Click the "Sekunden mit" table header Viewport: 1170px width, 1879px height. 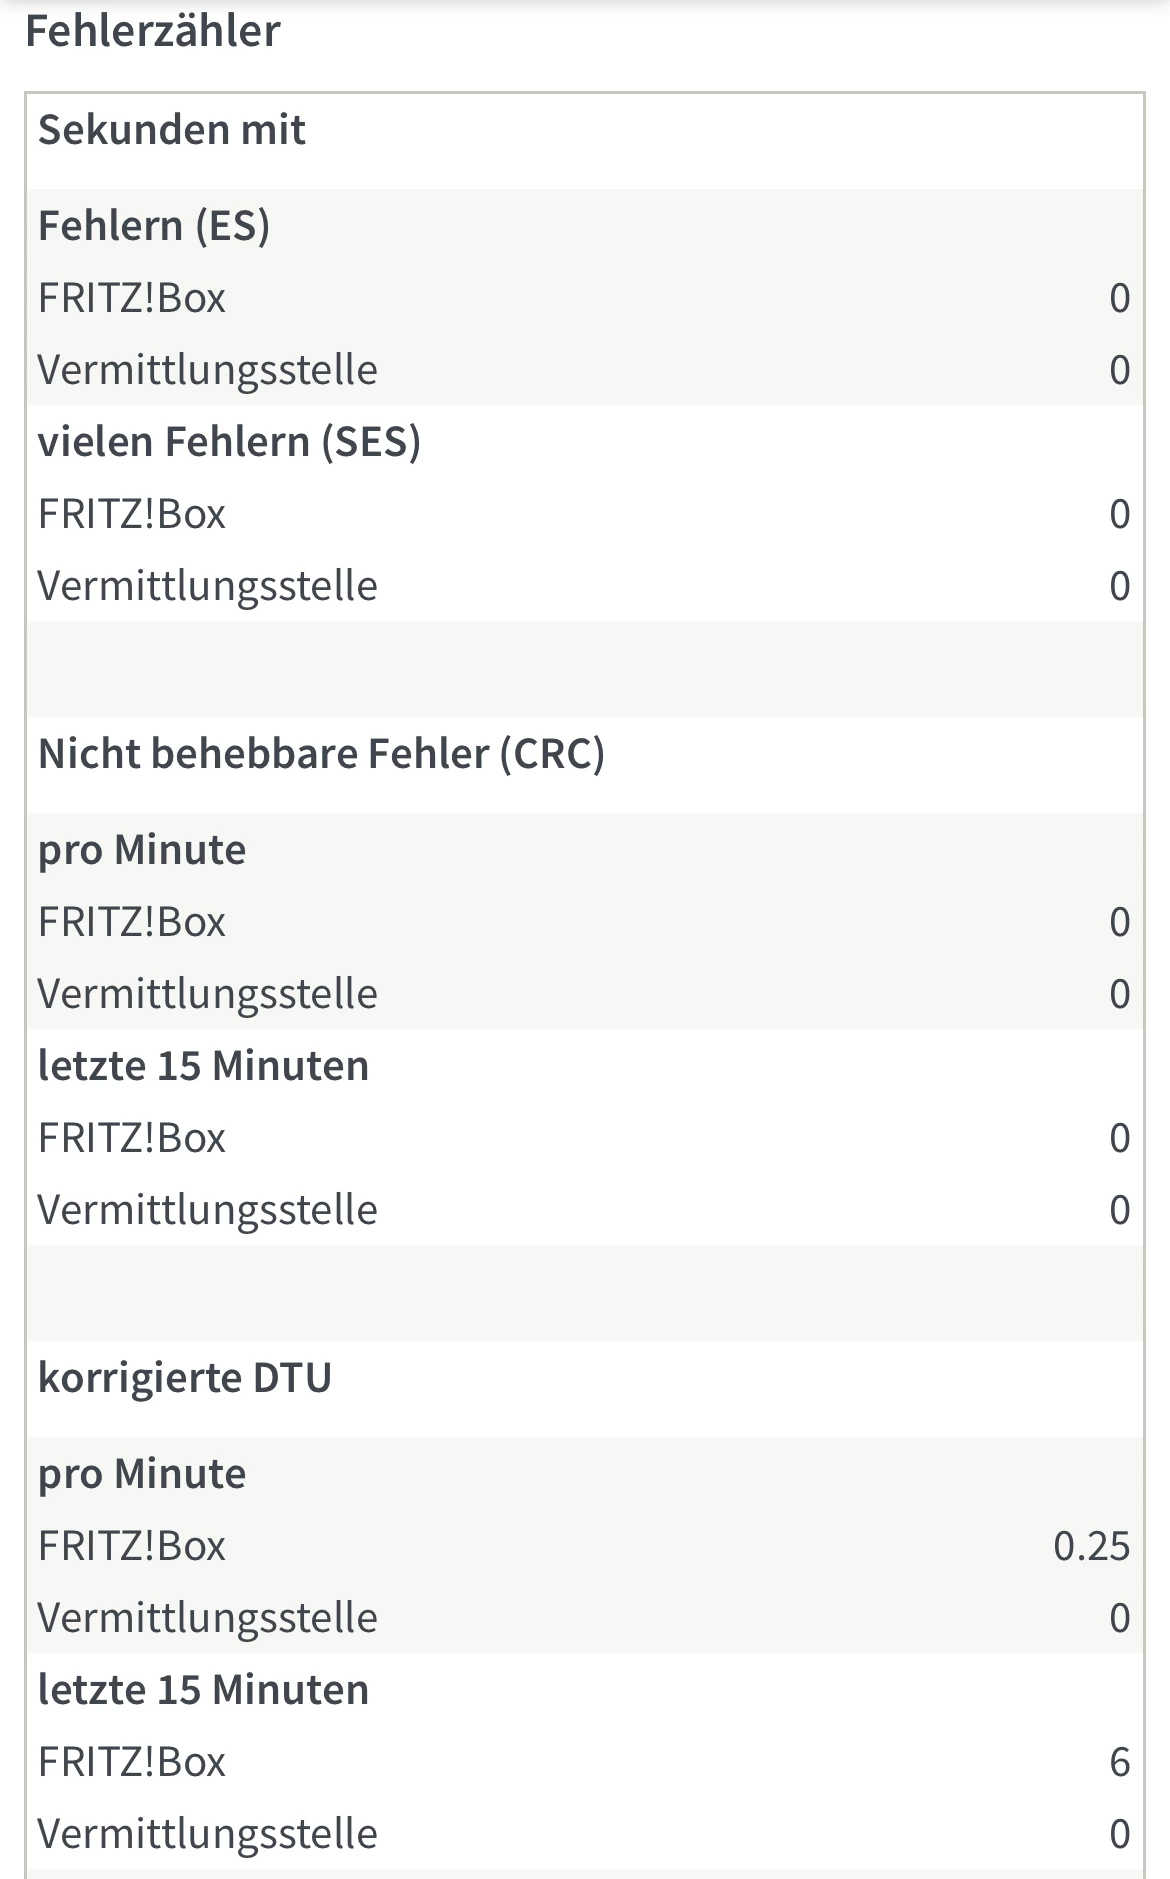click(171, 130)
